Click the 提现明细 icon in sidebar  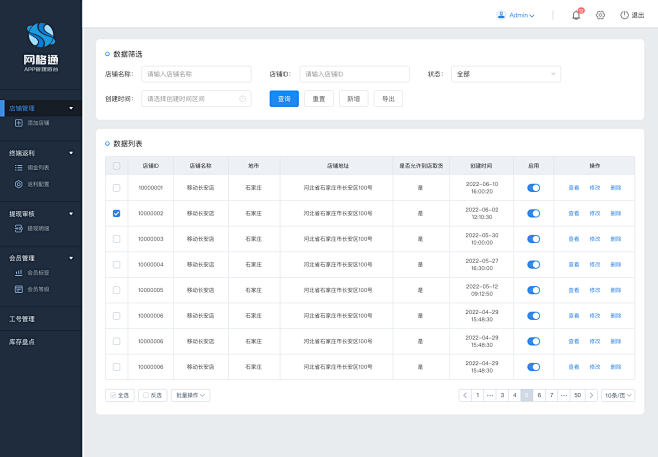(19, 229)
